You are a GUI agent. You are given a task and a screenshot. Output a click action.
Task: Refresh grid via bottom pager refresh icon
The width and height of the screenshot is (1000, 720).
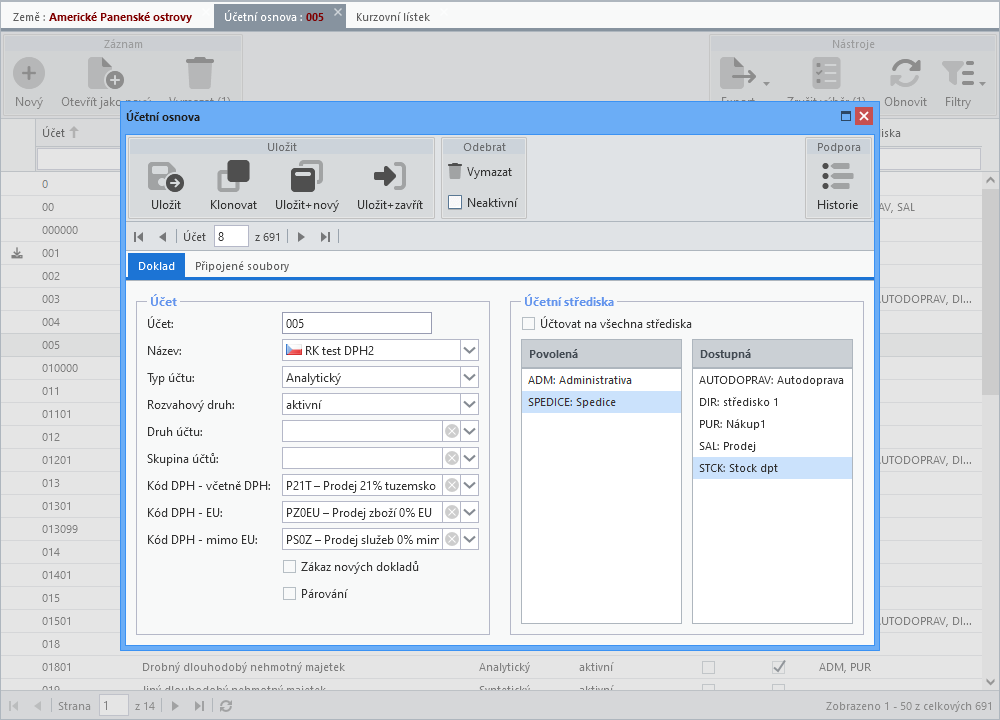[226, 706]
